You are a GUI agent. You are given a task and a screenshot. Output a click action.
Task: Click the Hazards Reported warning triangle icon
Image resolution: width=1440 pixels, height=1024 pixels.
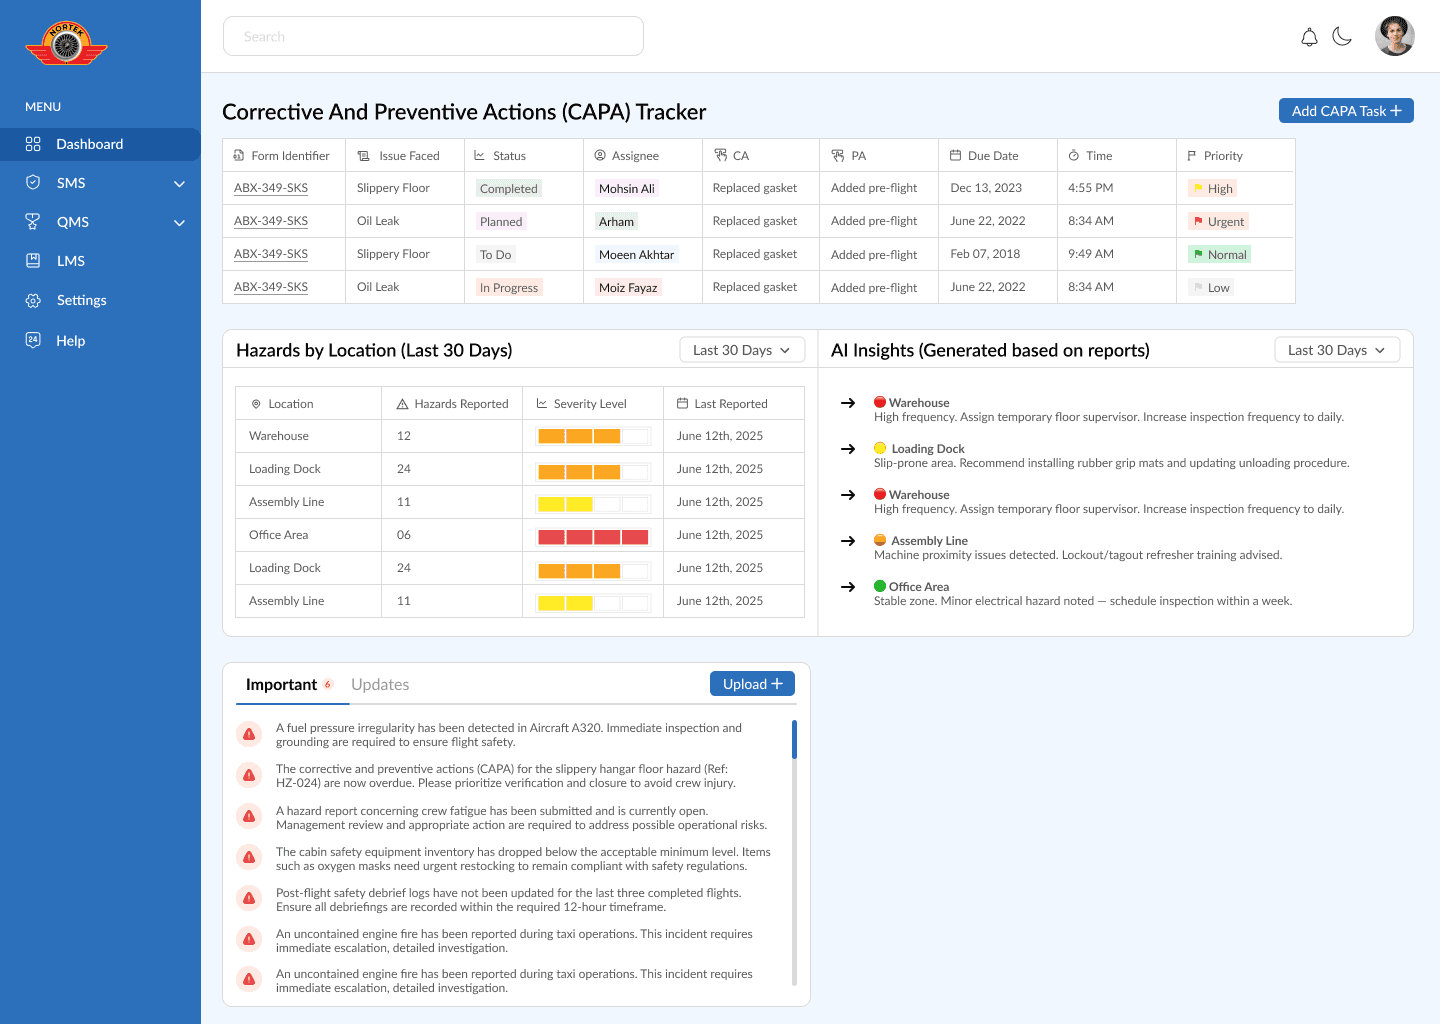tap(403, 404)
